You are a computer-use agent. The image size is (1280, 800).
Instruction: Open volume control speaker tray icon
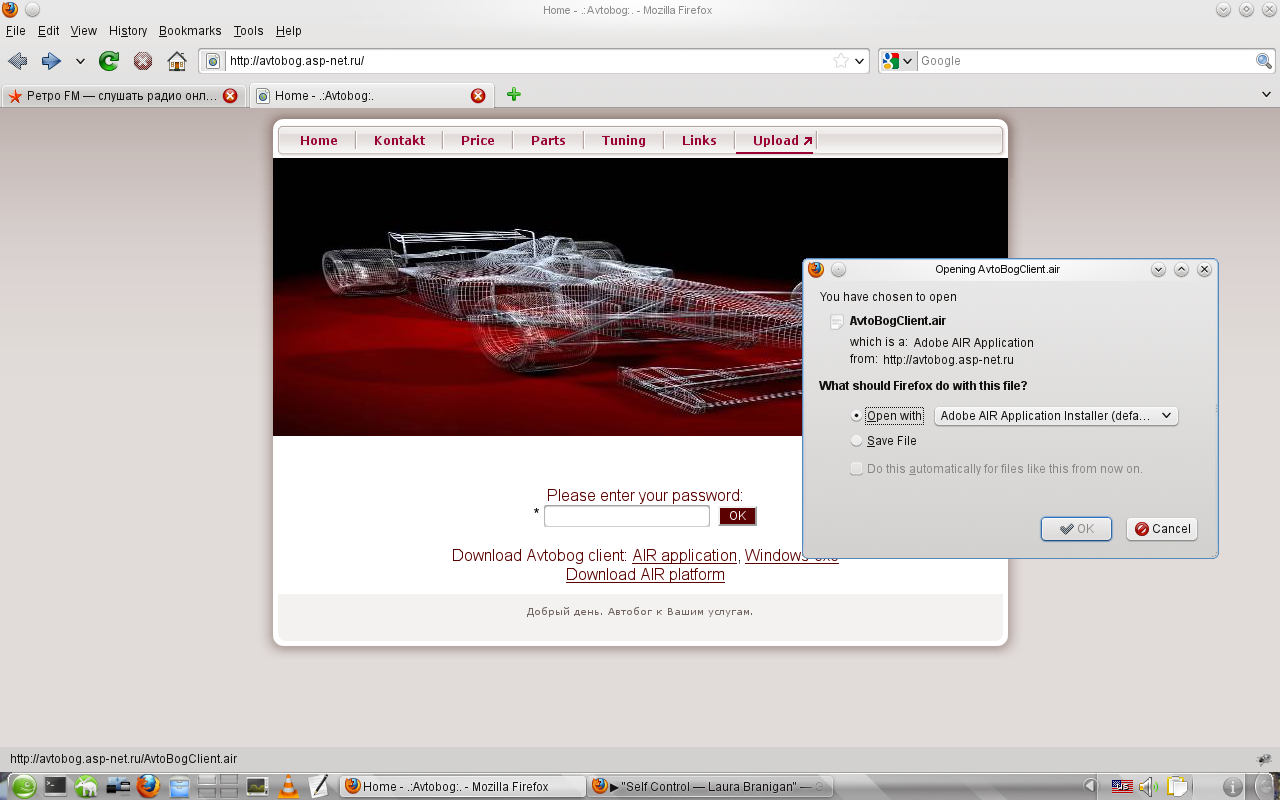point(1148,787)
